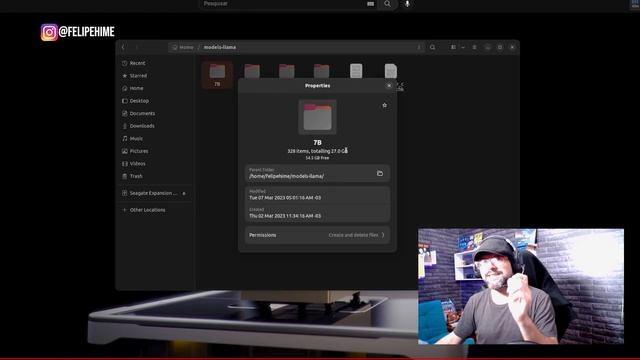
Task: Click modelo-llama in the path bar
Action: (x=220, y=47)
